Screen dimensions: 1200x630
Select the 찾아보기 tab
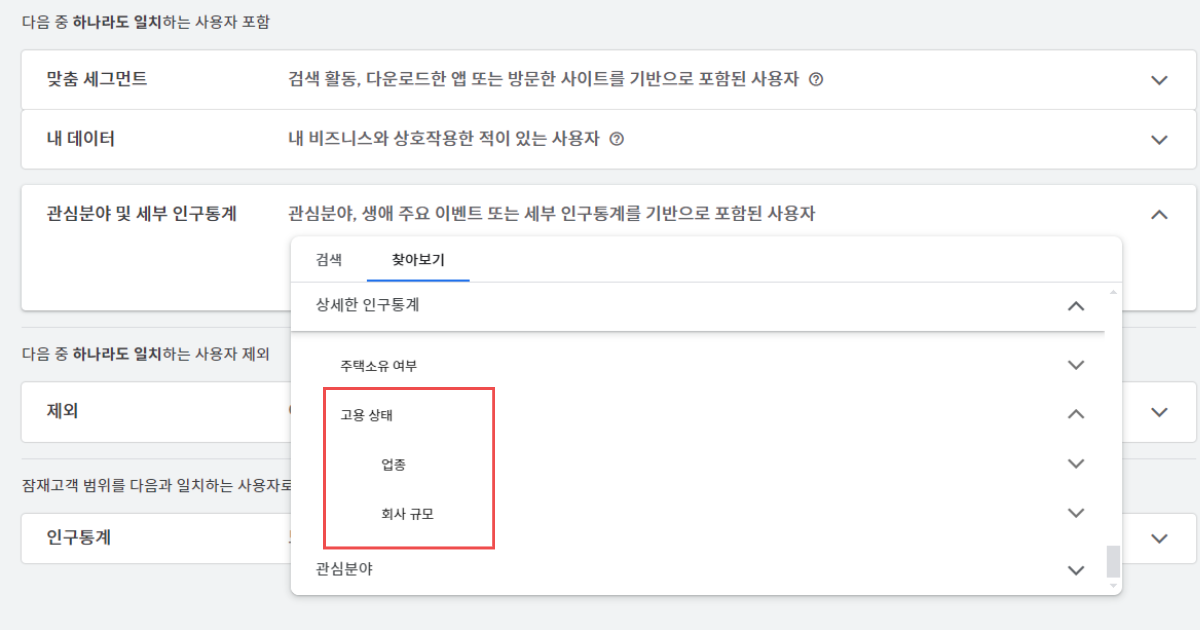(418, 260)
